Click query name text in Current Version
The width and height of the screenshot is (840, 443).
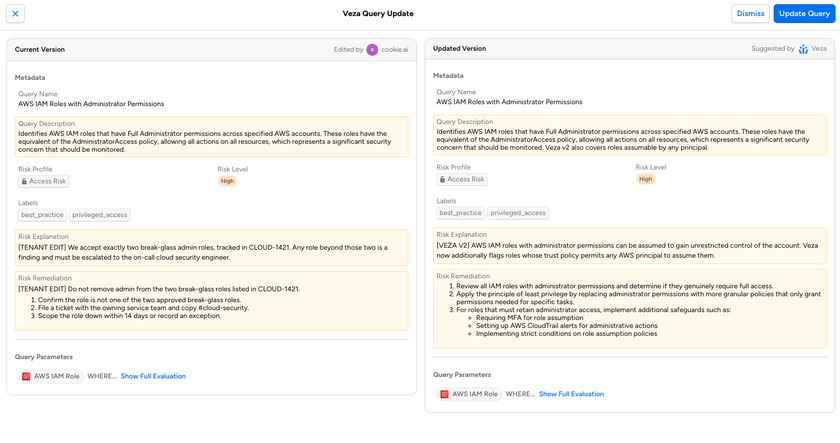(x=91, y=104)
